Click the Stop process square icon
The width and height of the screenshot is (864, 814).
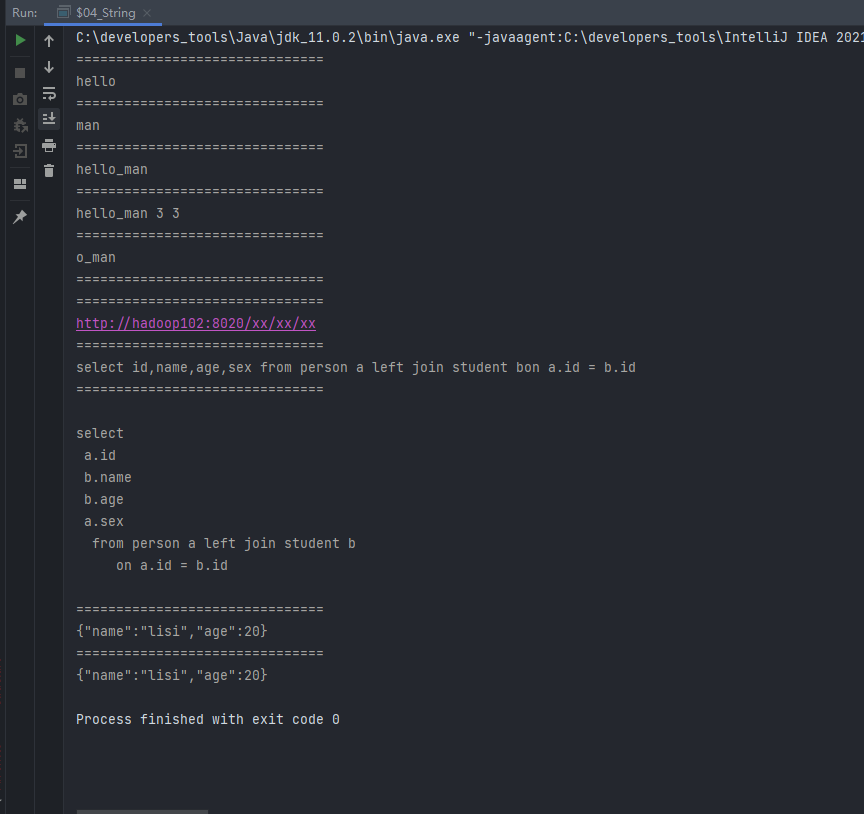[20, 73]
